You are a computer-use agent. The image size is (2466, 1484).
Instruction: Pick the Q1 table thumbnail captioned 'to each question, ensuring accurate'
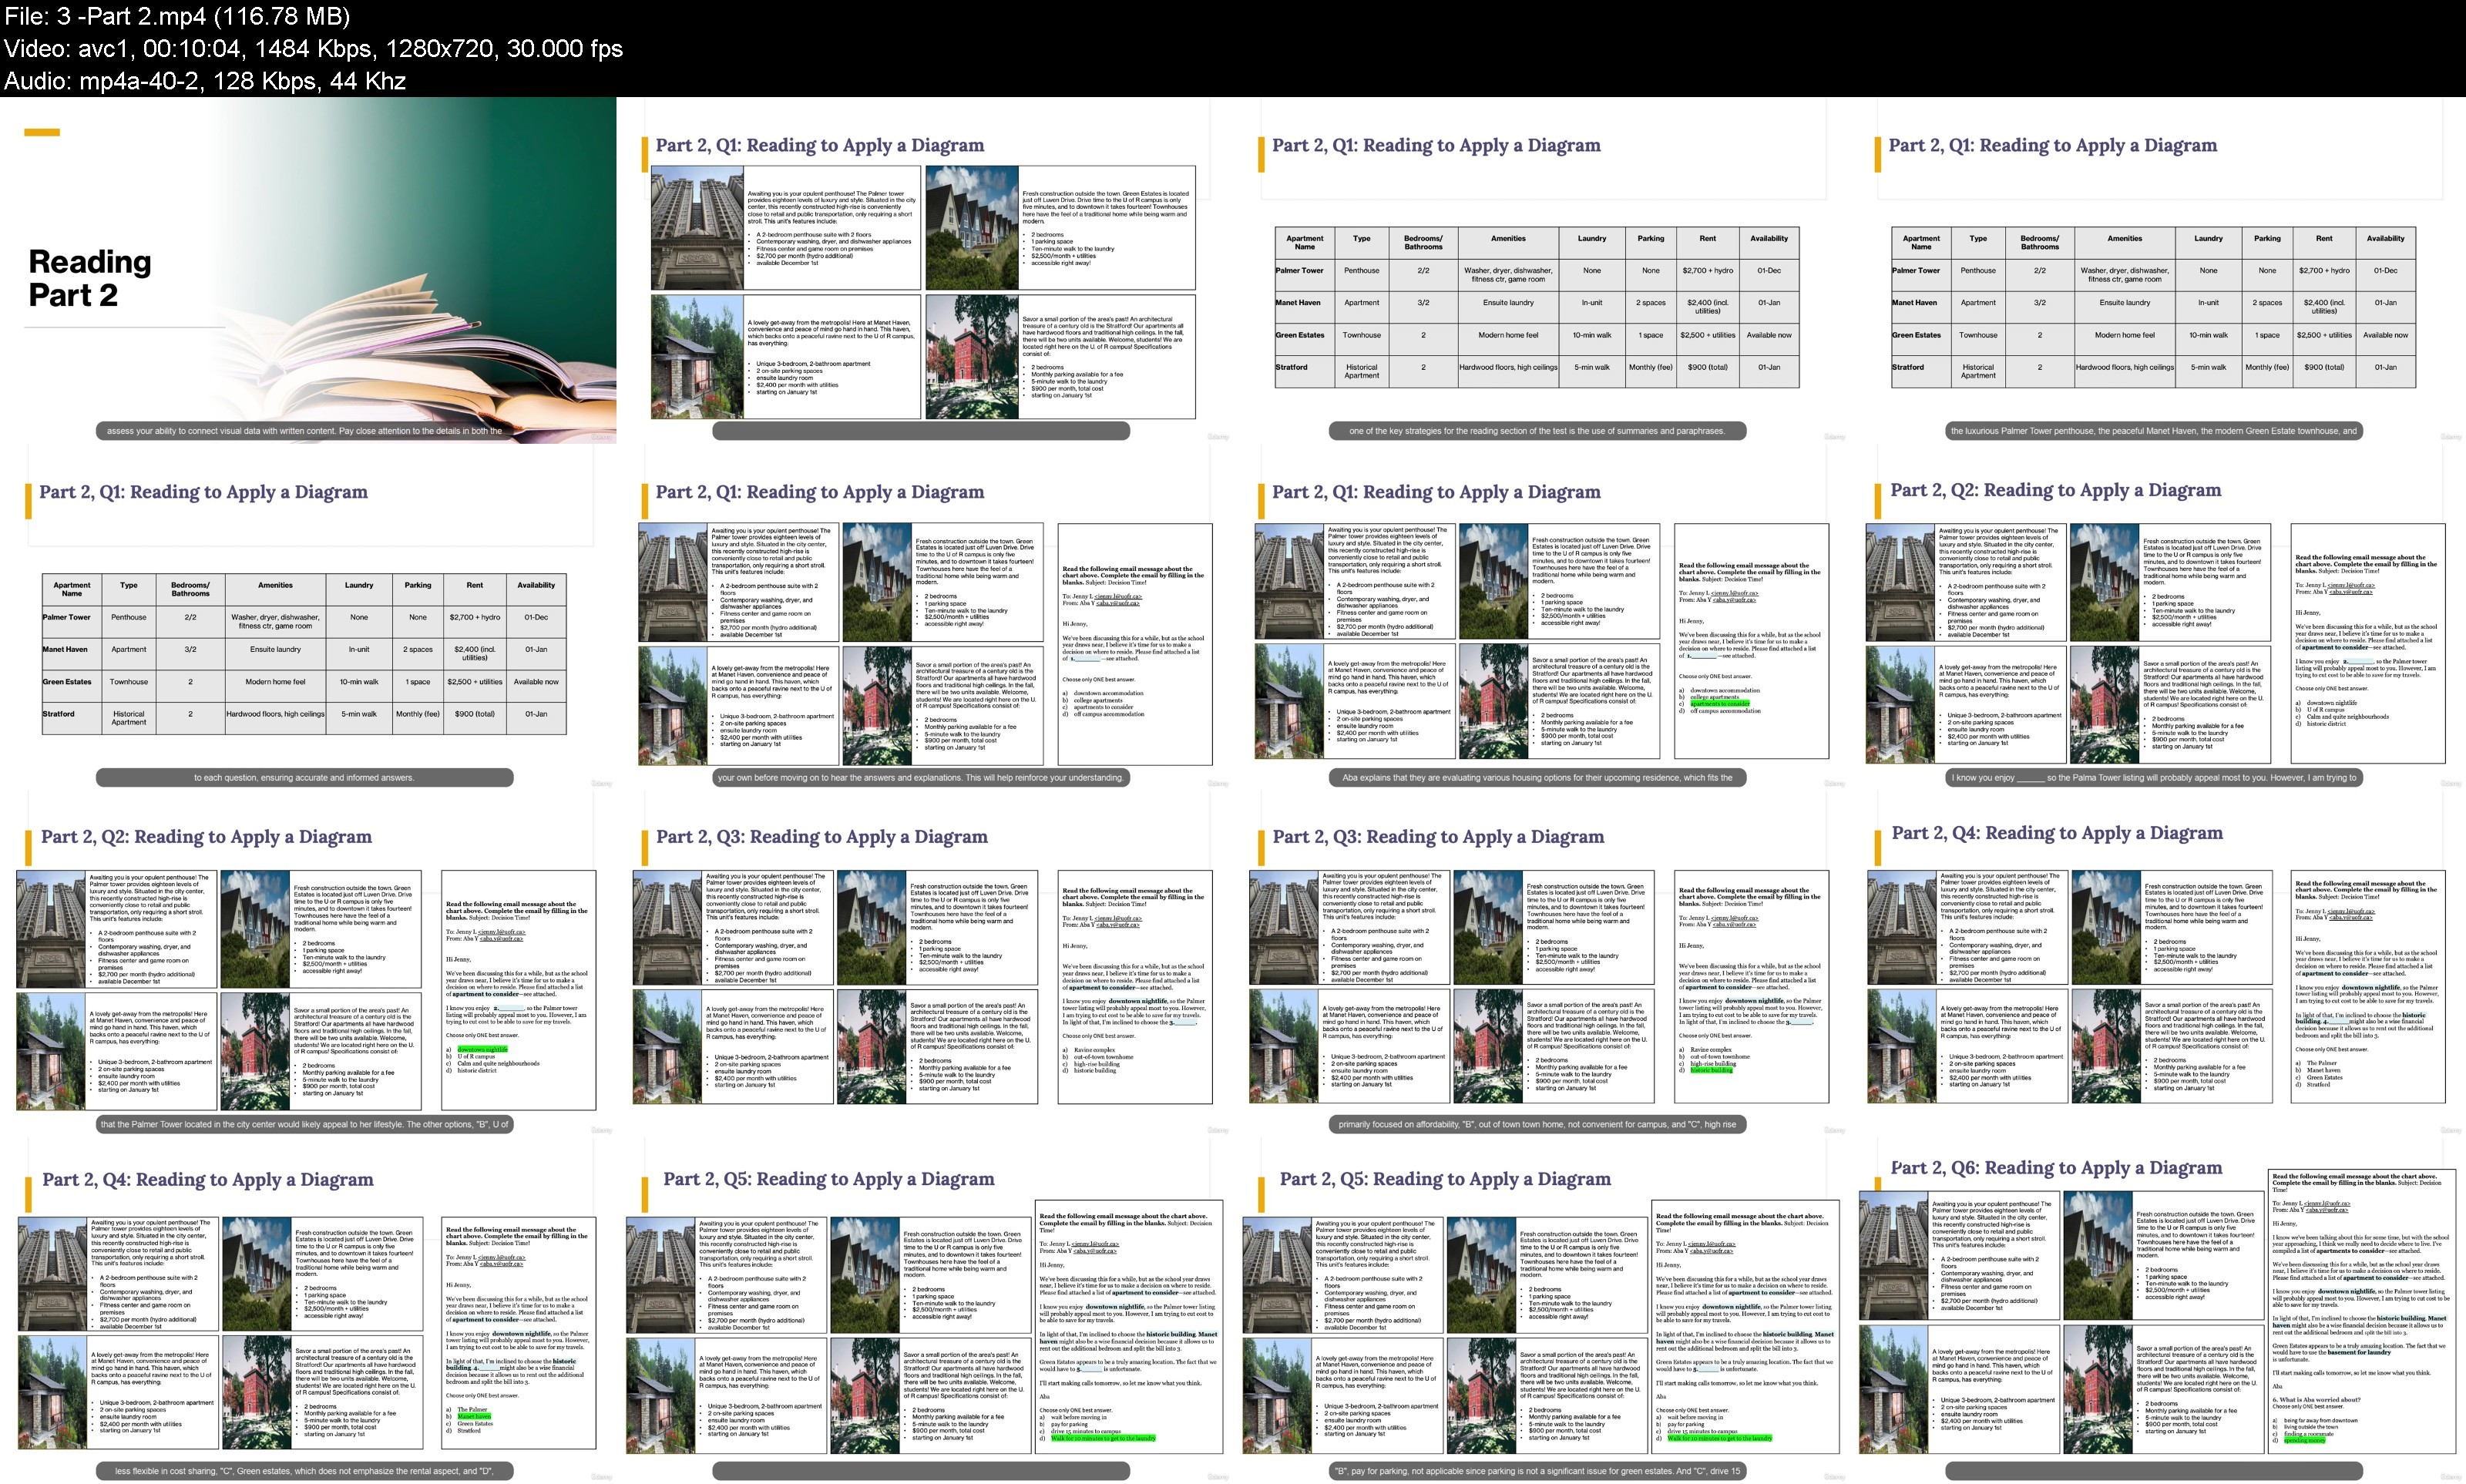click(x=308, y=617)
